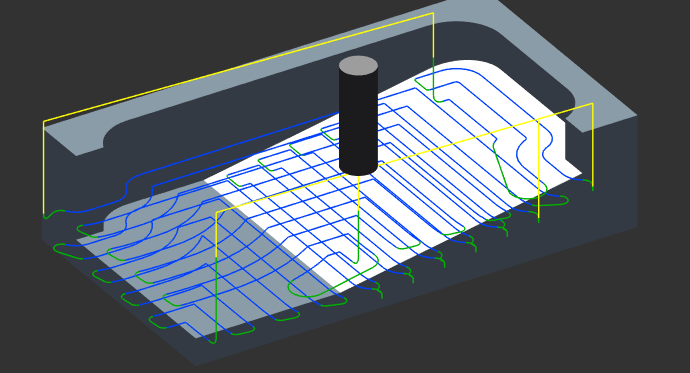
Task: Pick the yellow vertical rapid line at far right edge
Action: click(x=593, y=144)
